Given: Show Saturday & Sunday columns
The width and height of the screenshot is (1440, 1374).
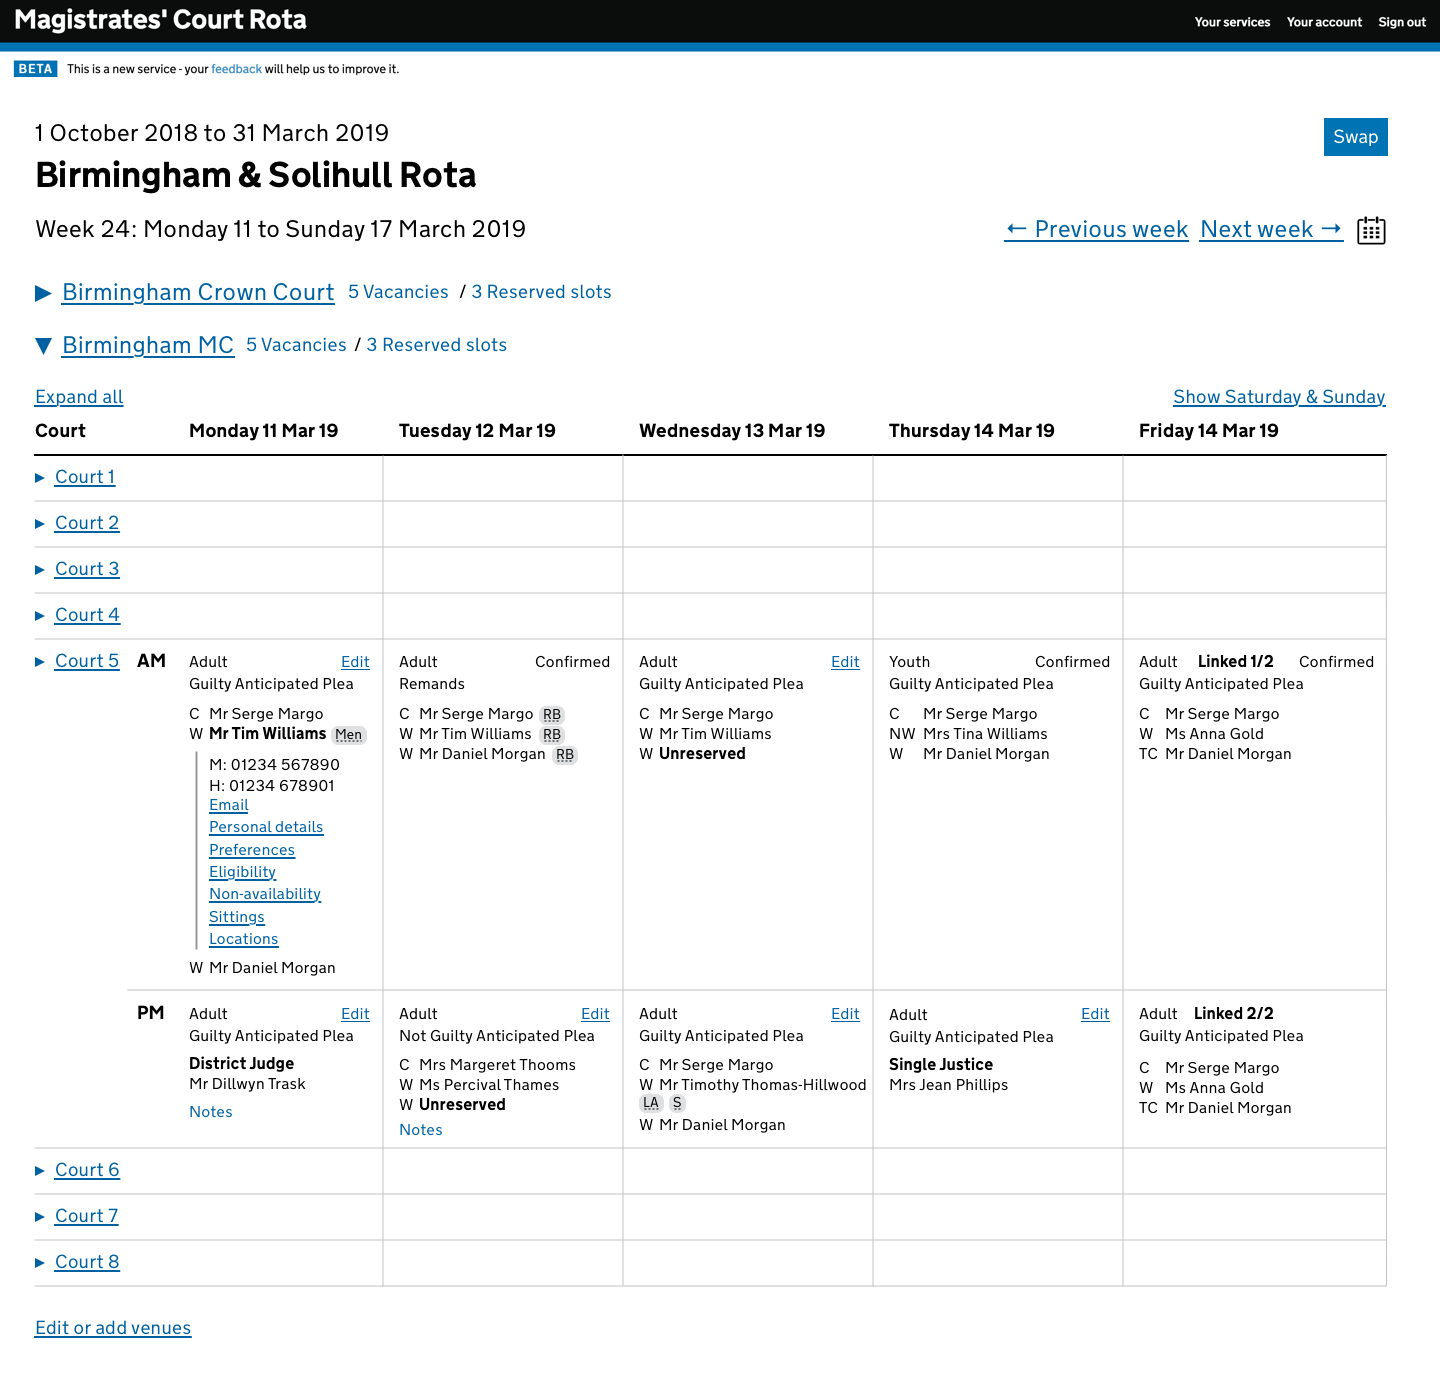Looking at the screenshot, I should point(1278,397).
